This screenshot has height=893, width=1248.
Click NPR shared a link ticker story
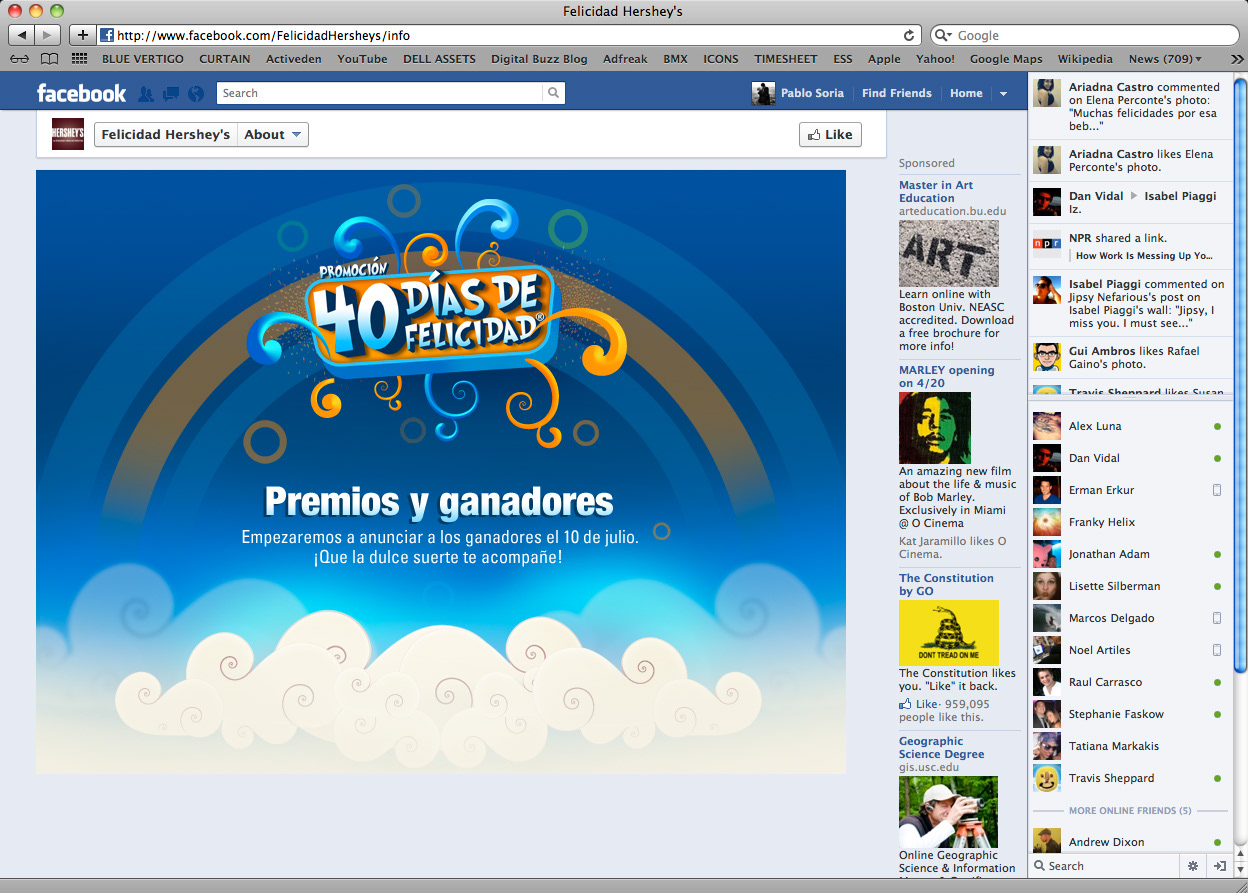click(x=1130, y=247)
